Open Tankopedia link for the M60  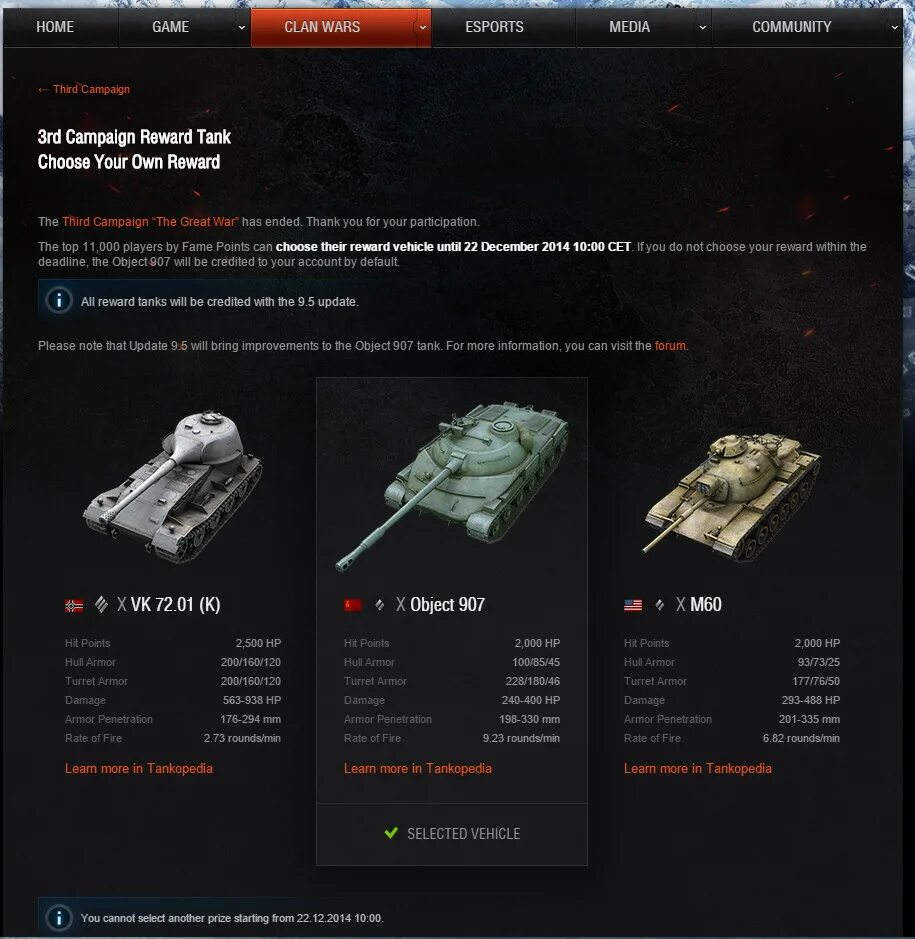click(x=698, y=768)
